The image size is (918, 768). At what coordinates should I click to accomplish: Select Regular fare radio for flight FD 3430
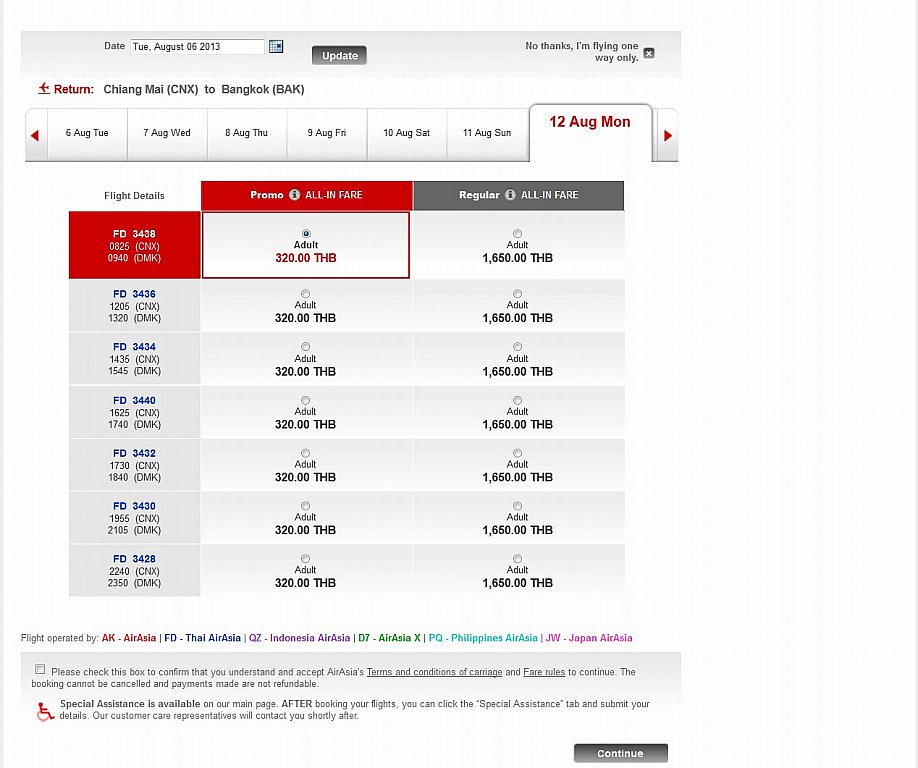[518, 506]
